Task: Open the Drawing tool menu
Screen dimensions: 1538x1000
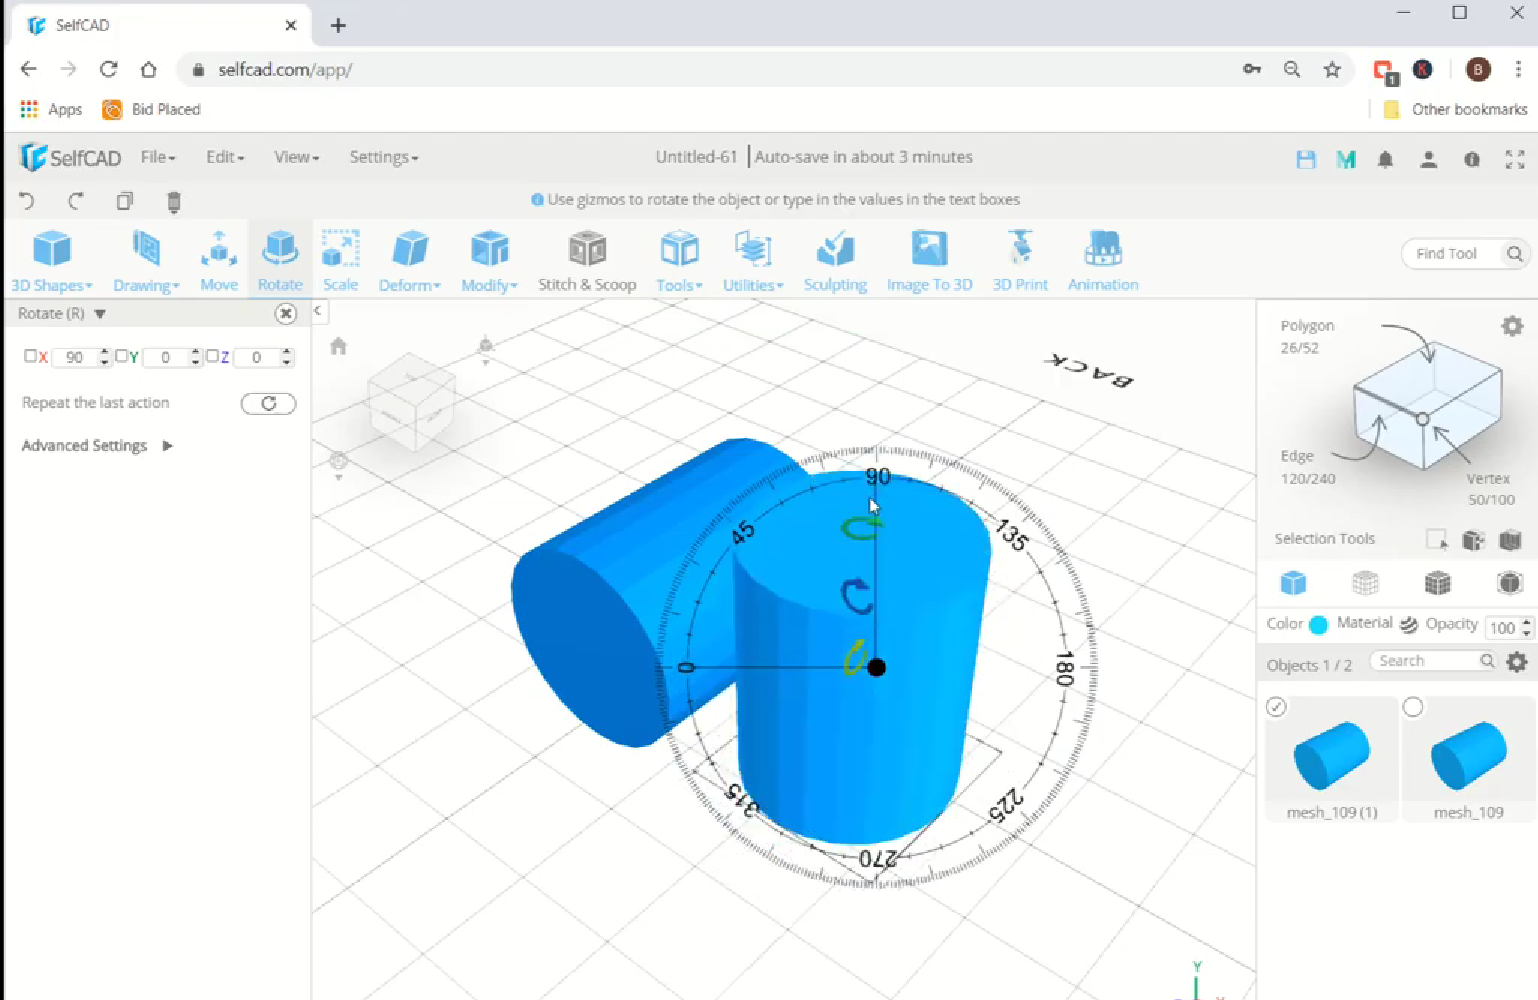Action: (146, 261)
